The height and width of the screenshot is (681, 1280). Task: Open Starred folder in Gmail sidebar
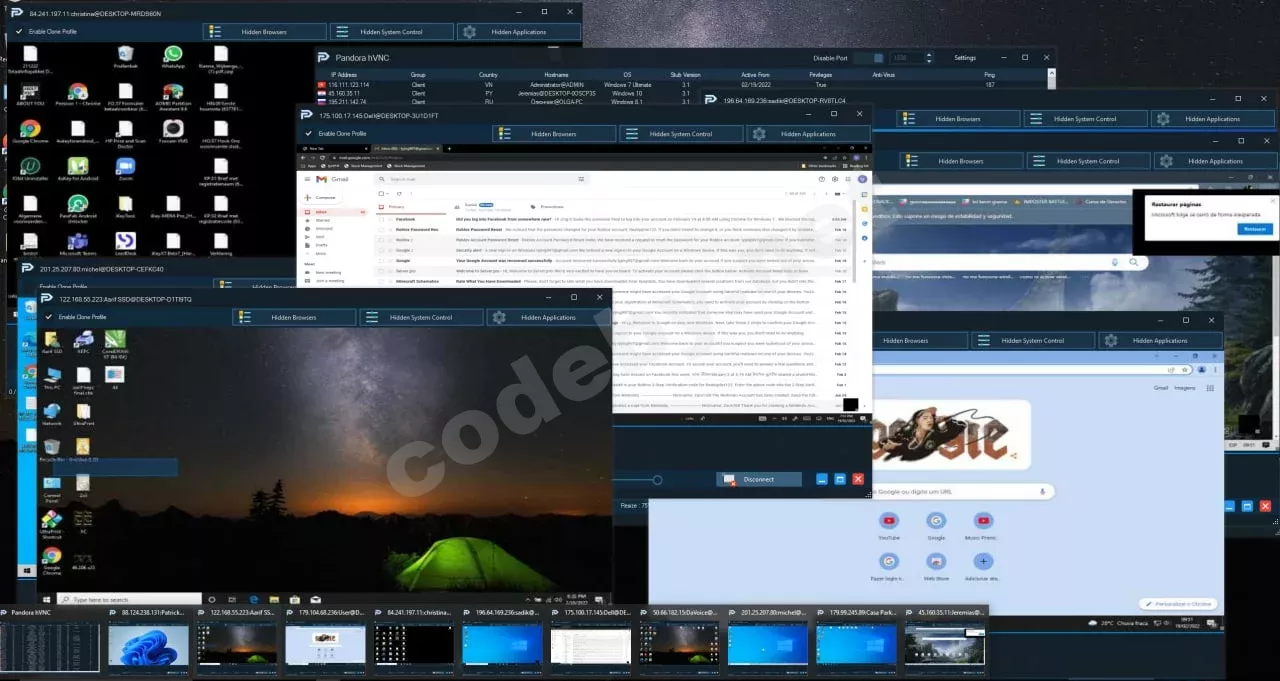click(323, 220)
